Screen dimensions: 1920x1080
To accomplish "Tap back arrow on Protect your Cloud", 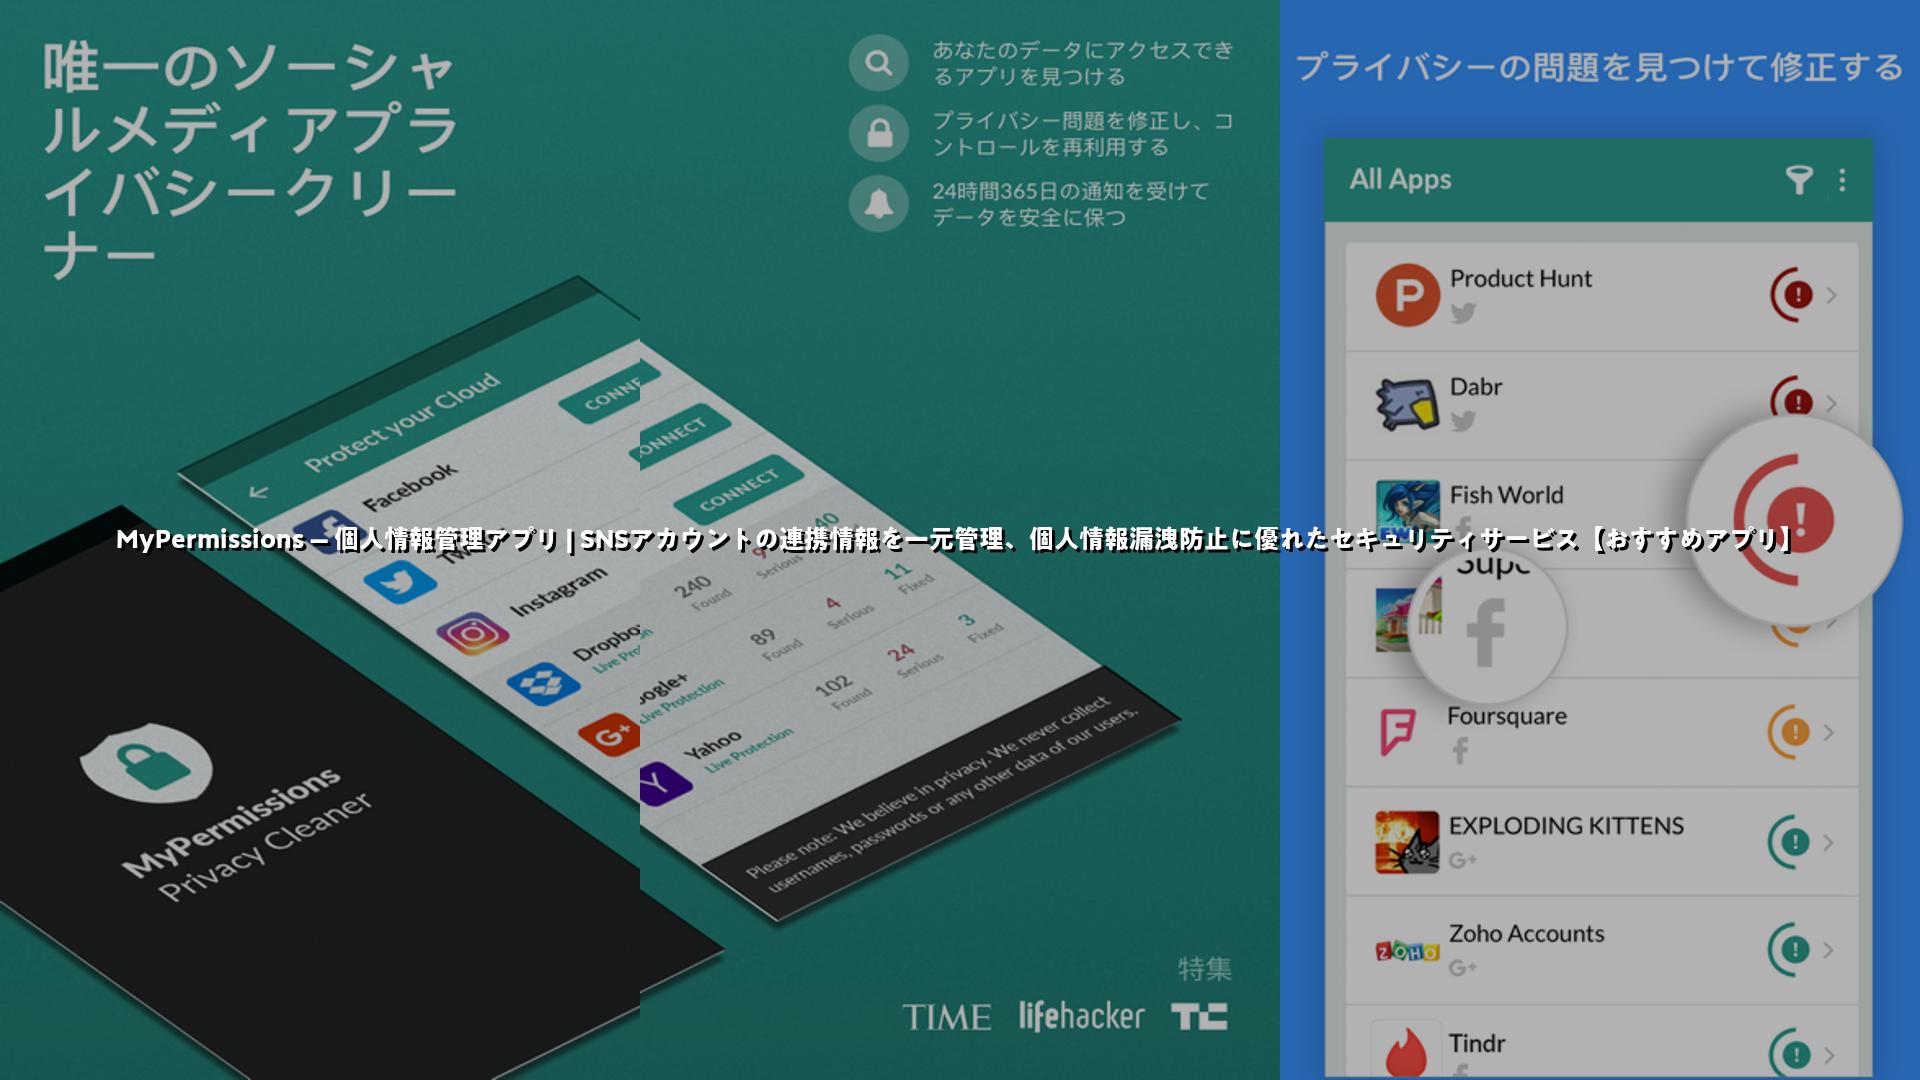I will point(258,491).
